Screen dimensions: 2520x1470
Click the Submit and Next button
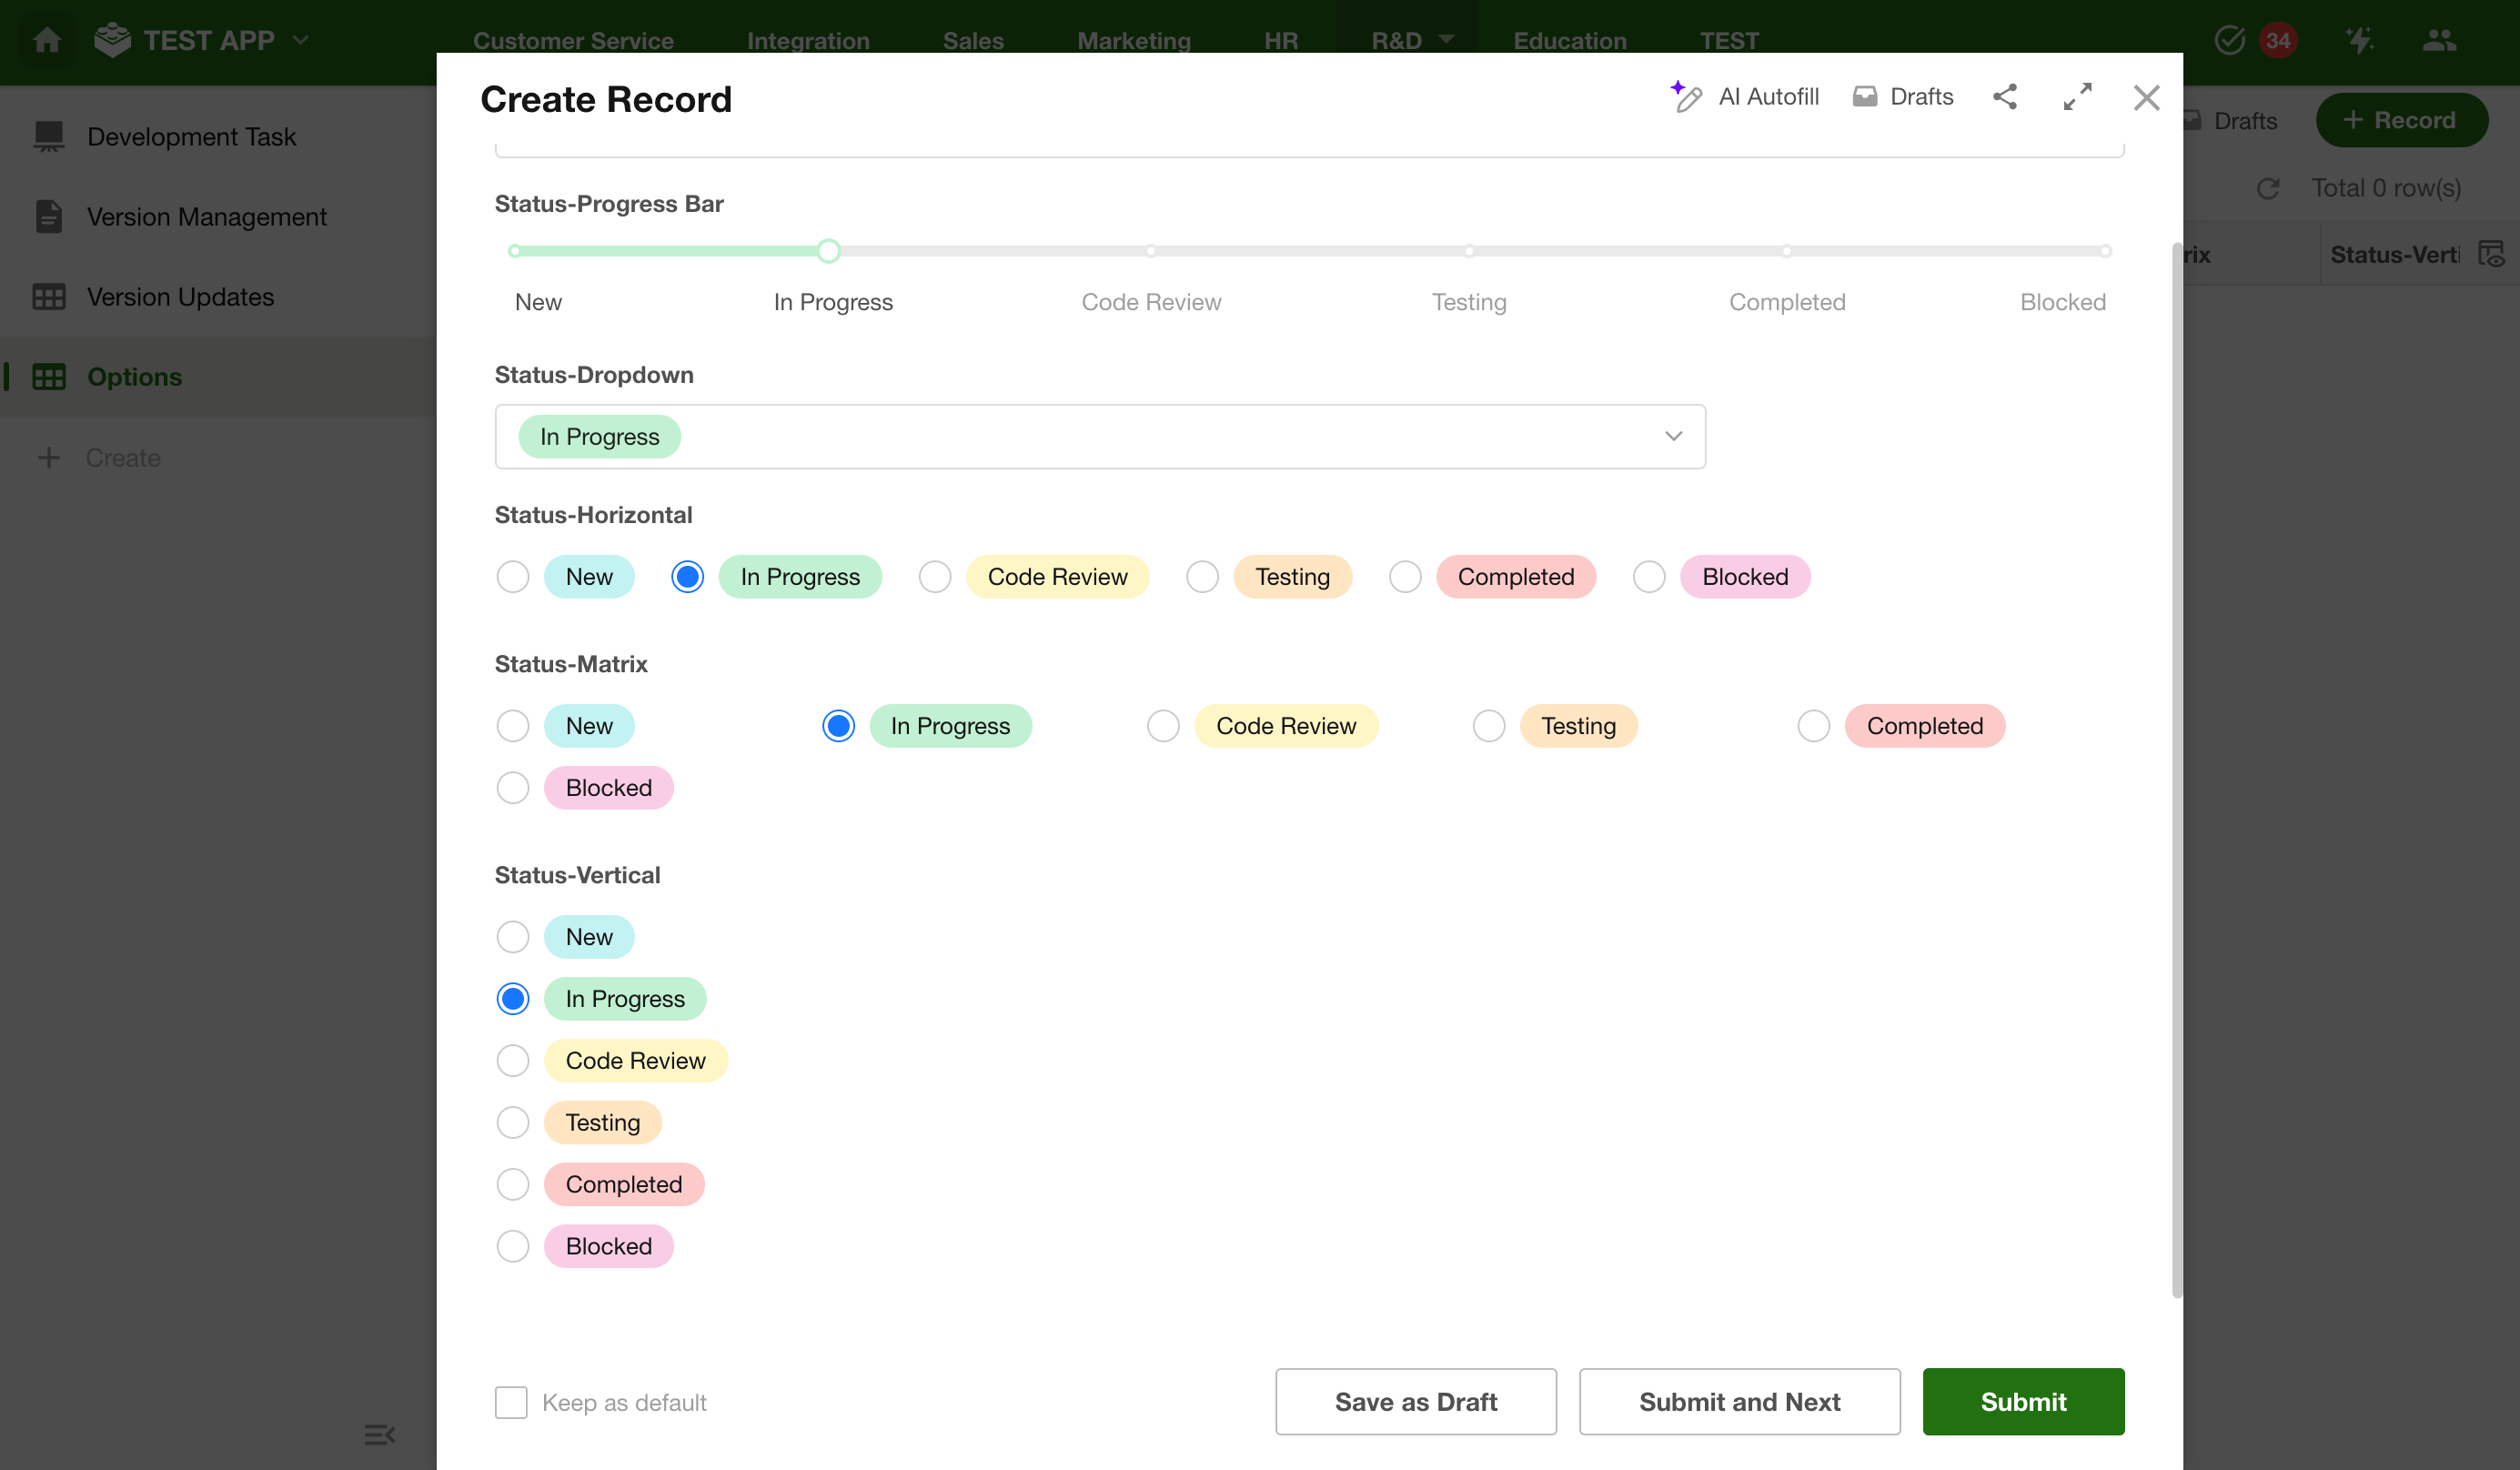coord(1739,1402)
